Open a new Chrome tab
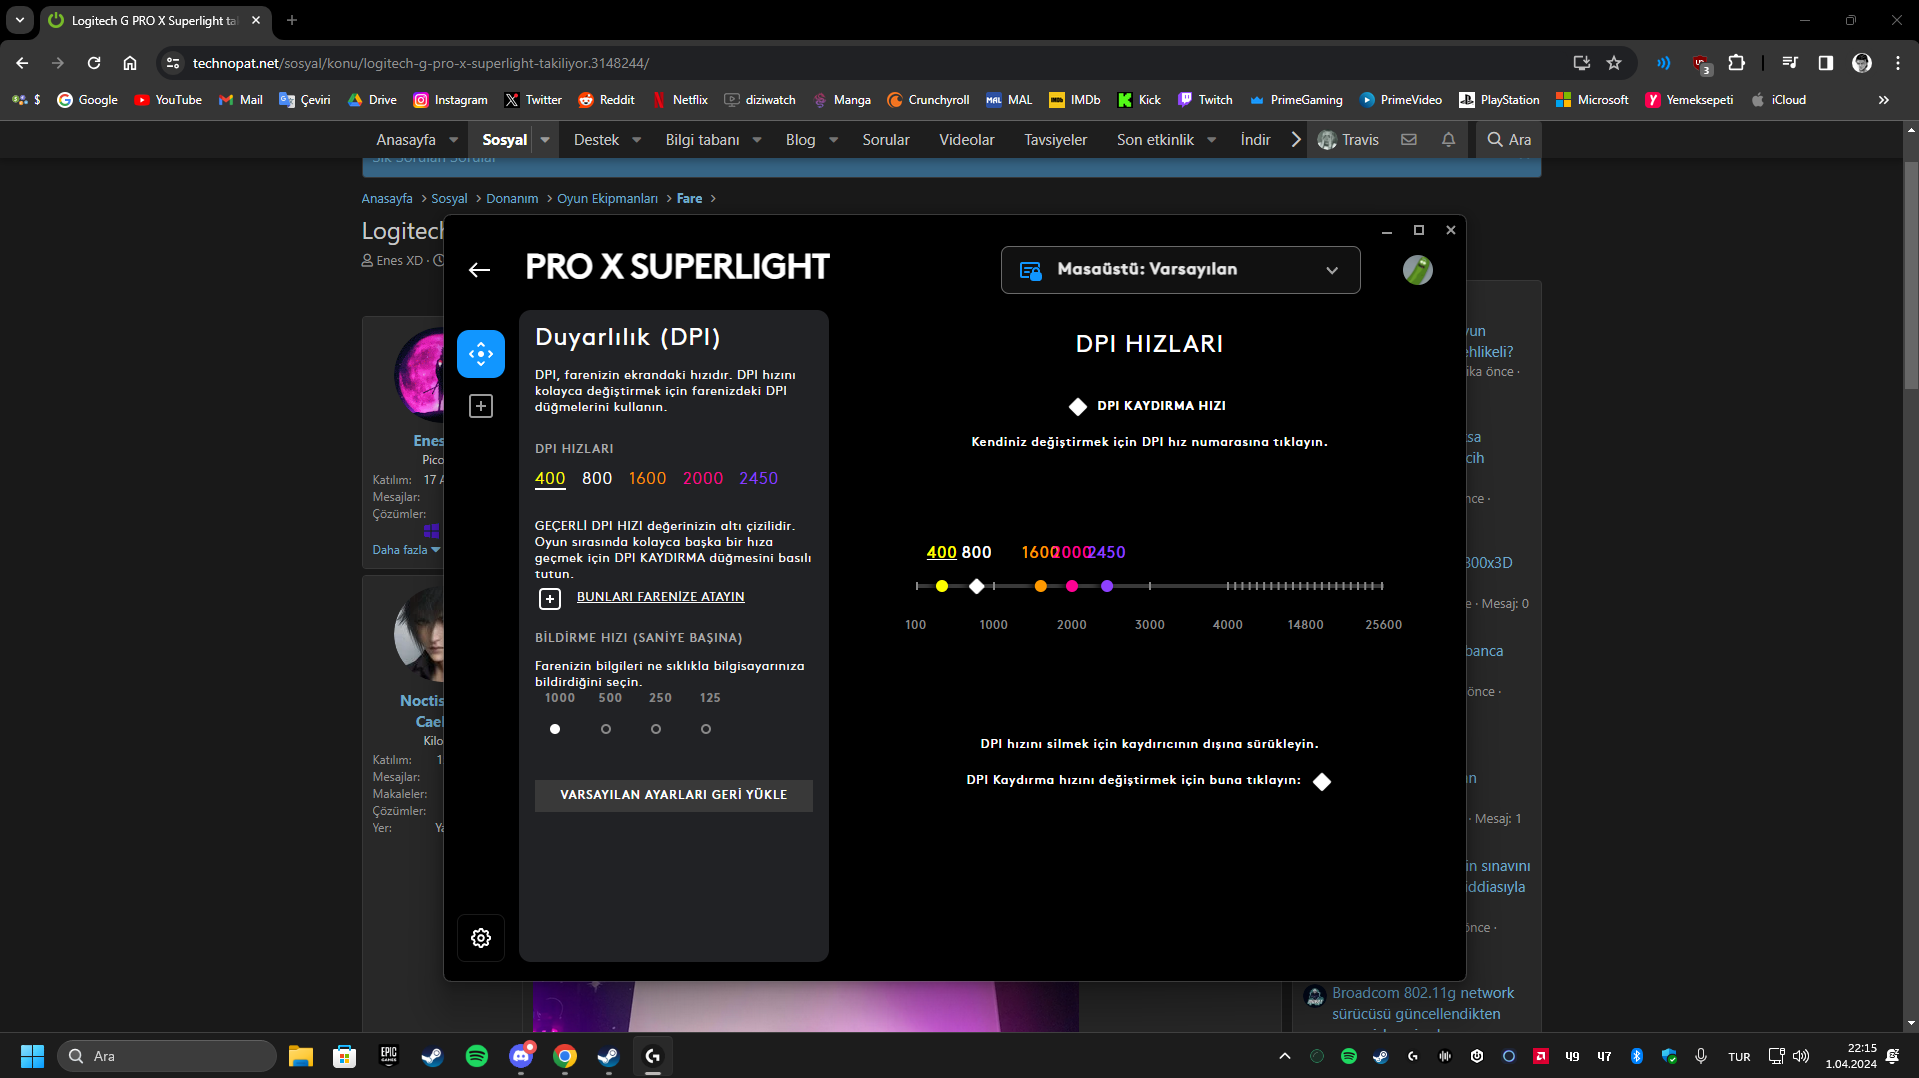Image resolution: width=1919 pixels, height=1078 pixels. (x=292, y=20)
